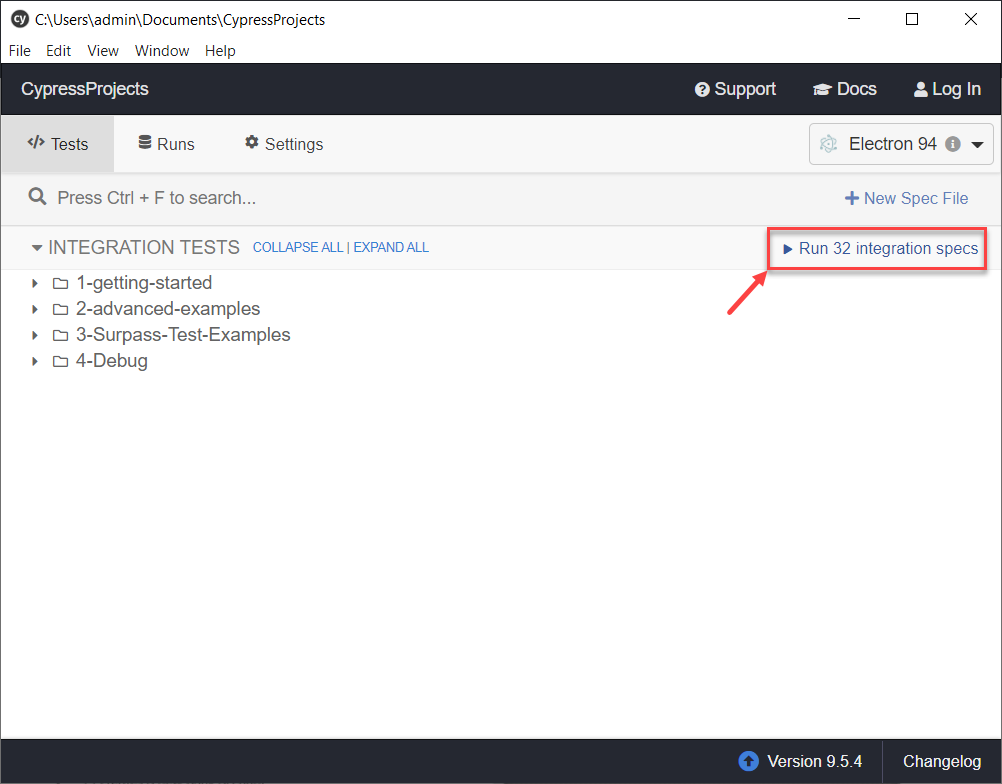The height and width of the screenshot is (784, 1002).
Task: Click the CypressProjects project title
Action: [x=84, y=89]
